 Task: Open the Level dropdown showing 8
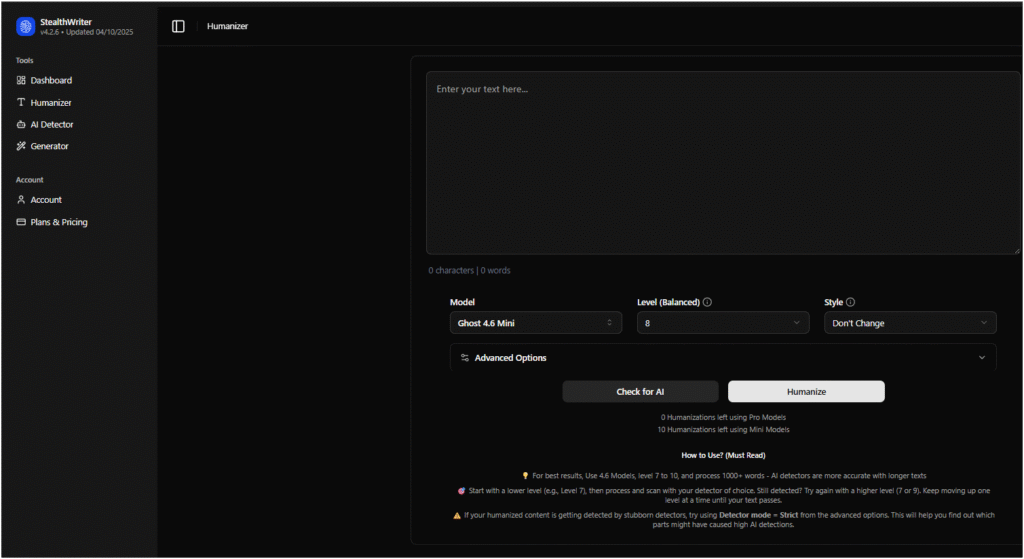tap(723, 323)
